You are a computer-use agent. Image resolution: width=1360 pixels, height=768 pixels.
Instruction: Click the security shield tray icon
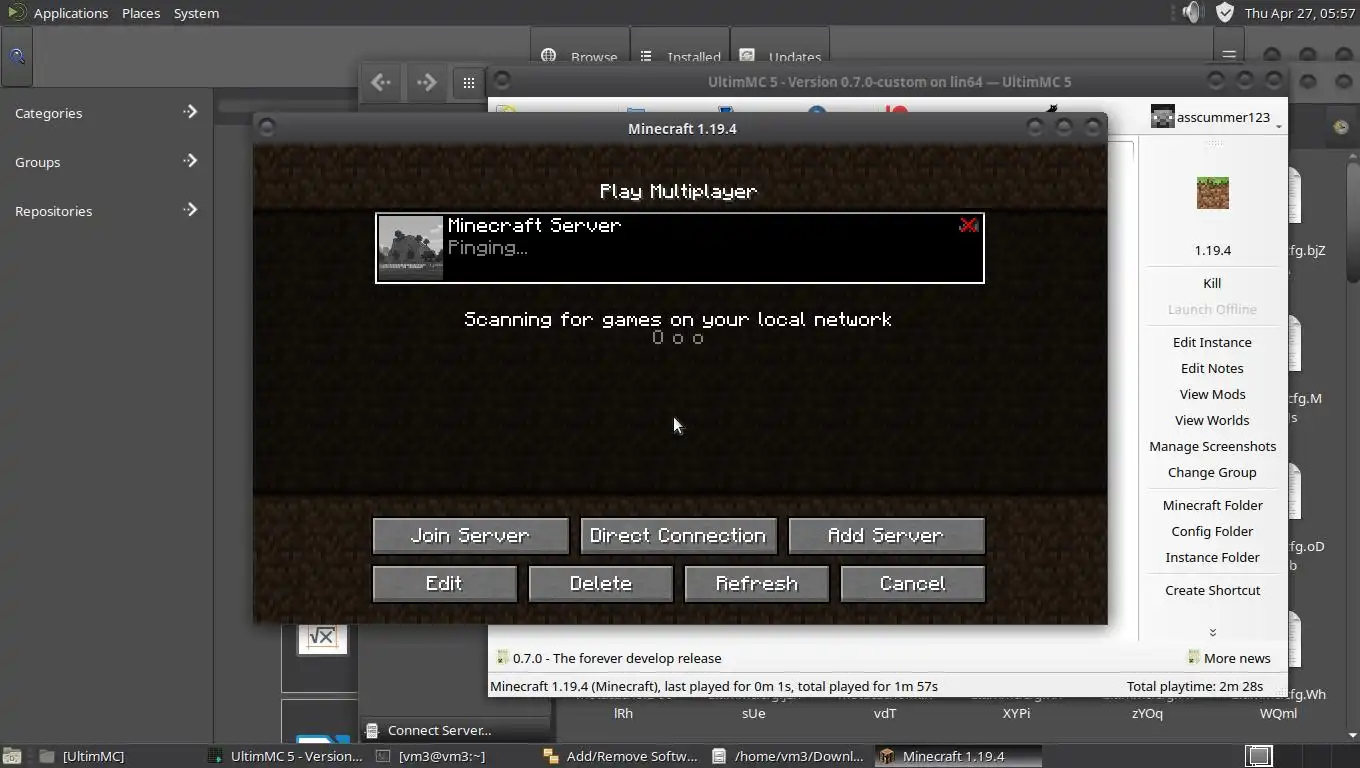[x=1225, y=12]
